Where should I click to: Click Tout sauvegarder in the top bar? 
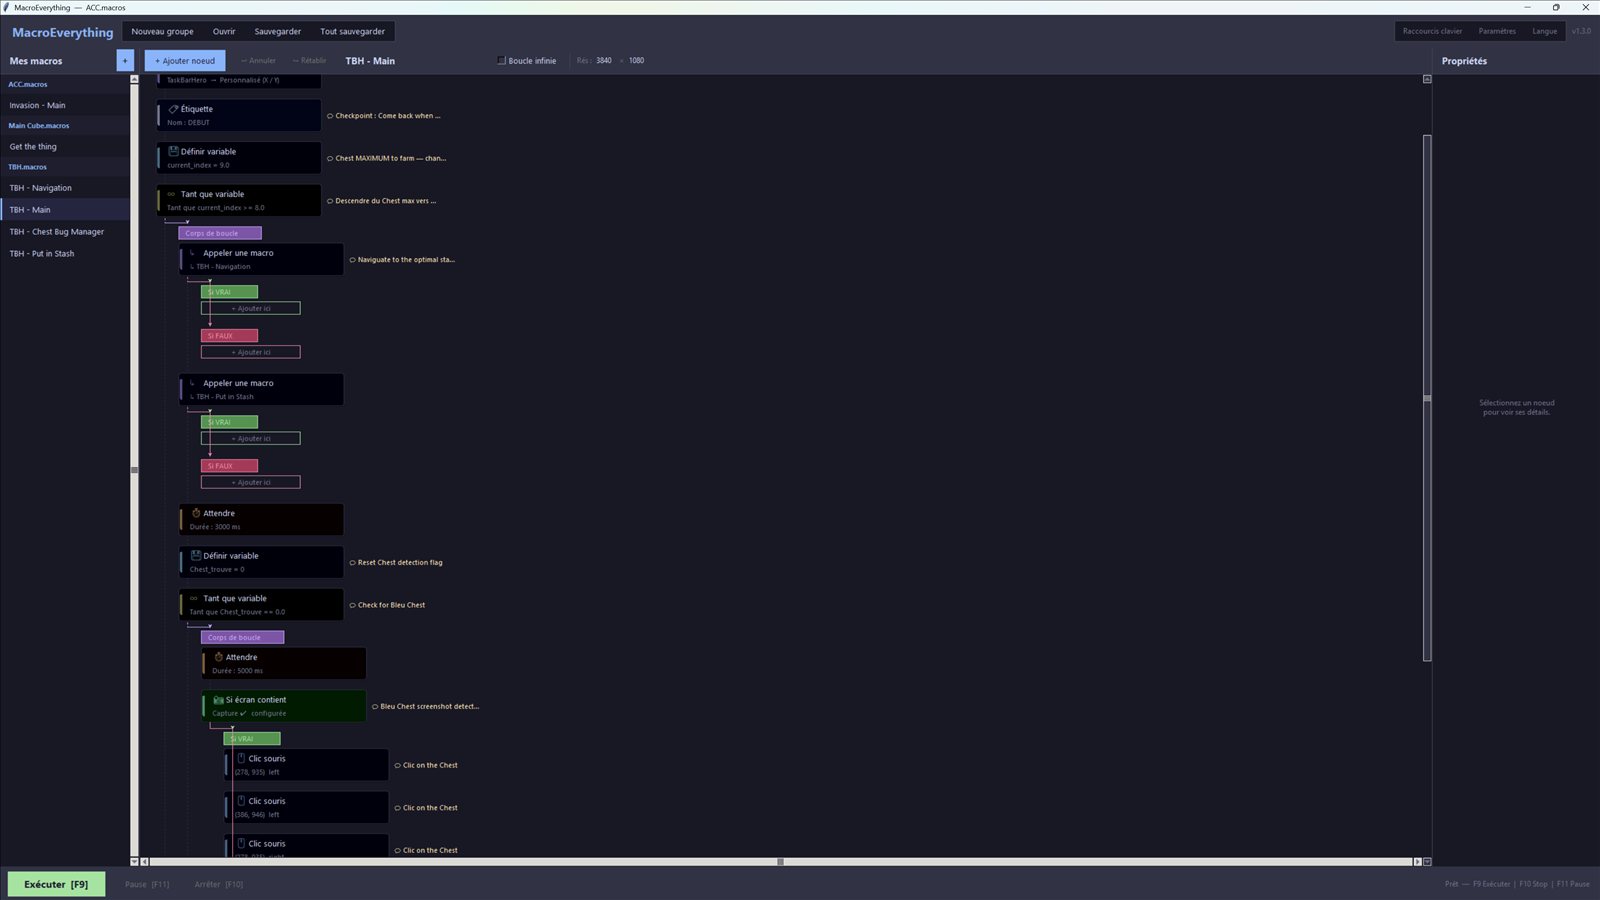tap(352, 31)
